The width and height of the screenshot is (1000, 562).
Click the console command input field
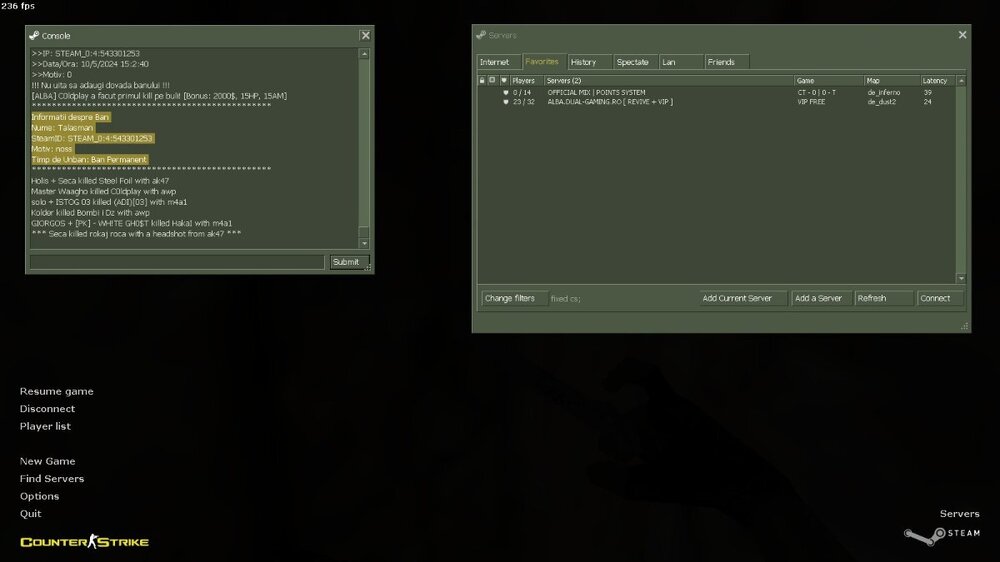[178, 262]
